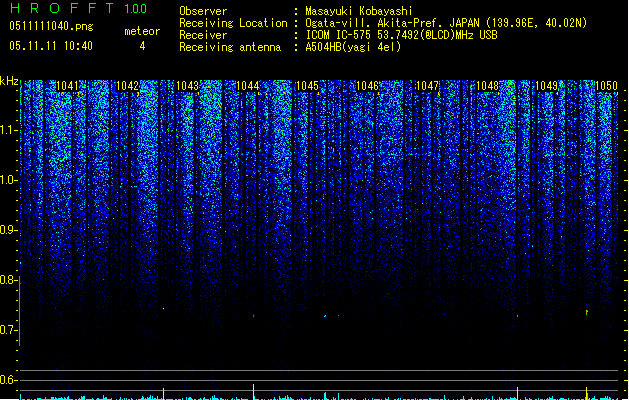Click the Receiving antenna label

[230, 47]
